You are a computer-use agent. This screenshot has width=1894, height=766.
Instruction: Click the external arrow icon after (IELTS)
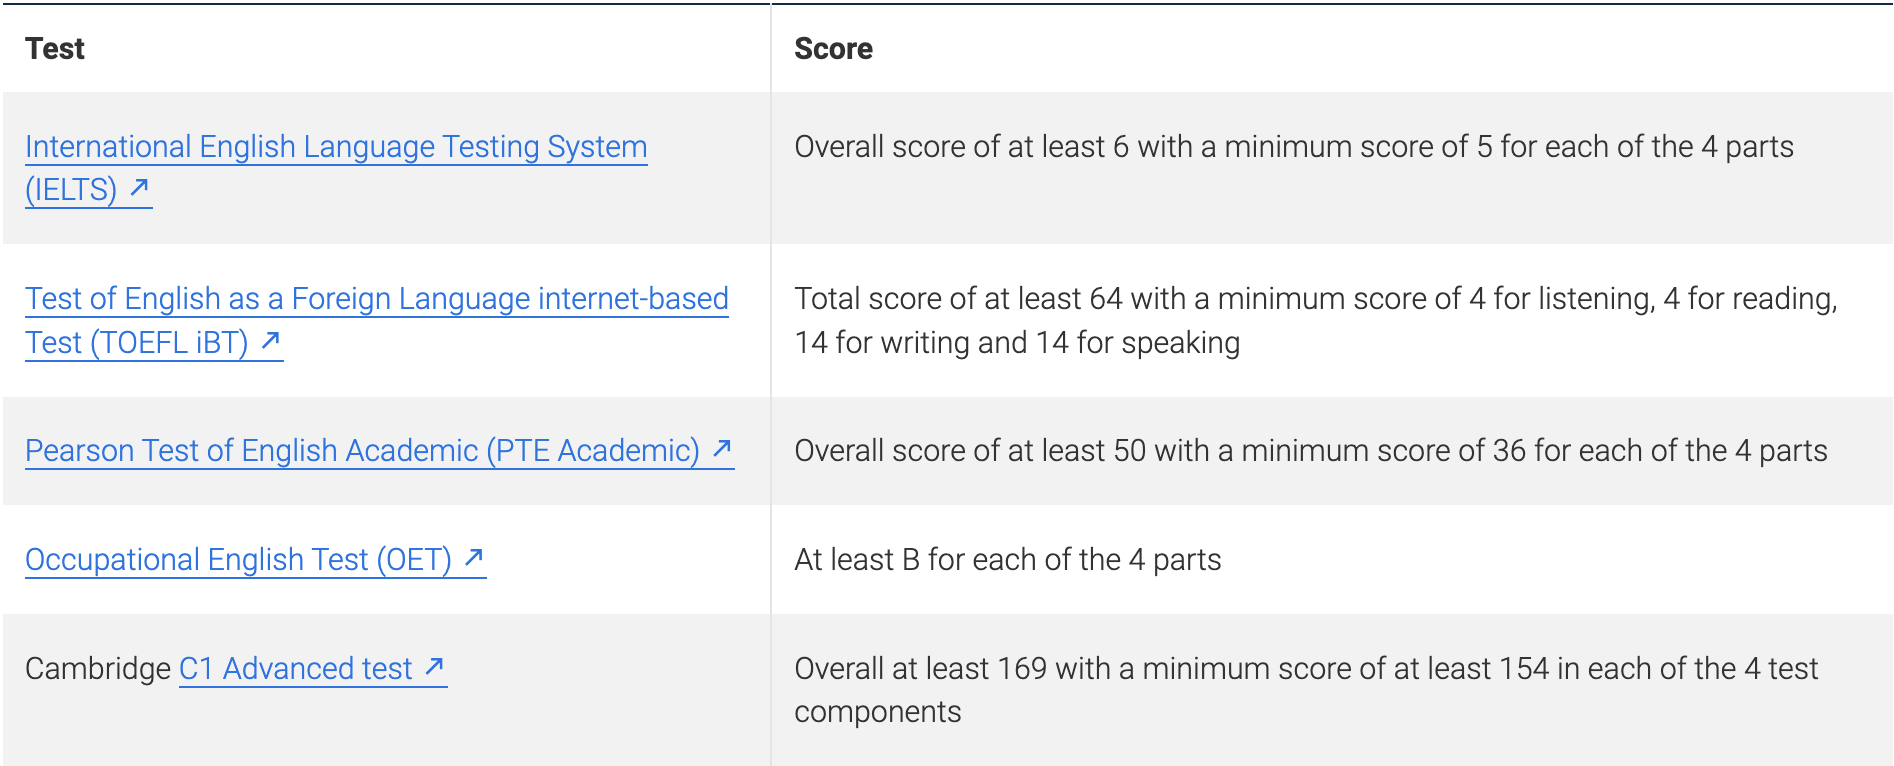(x=140, y=187)
